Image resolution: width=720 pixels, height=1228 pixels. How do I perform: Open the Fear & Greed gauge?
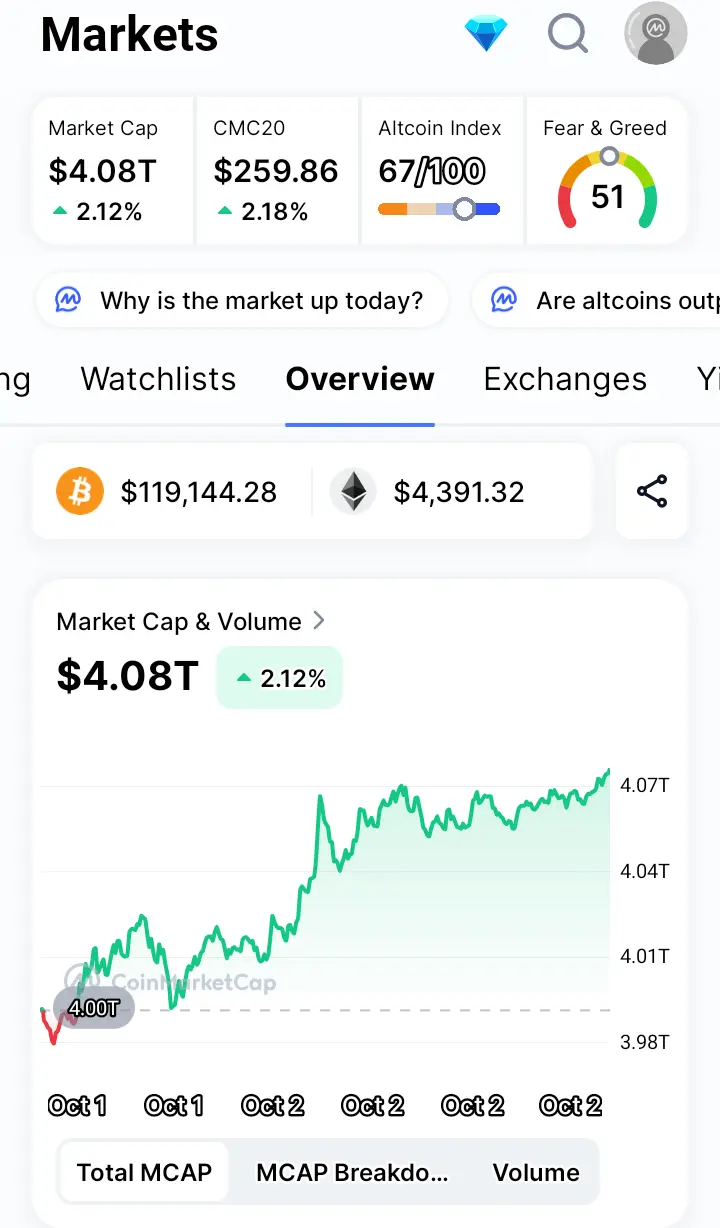pyautogui.click(x=607, y=171)
